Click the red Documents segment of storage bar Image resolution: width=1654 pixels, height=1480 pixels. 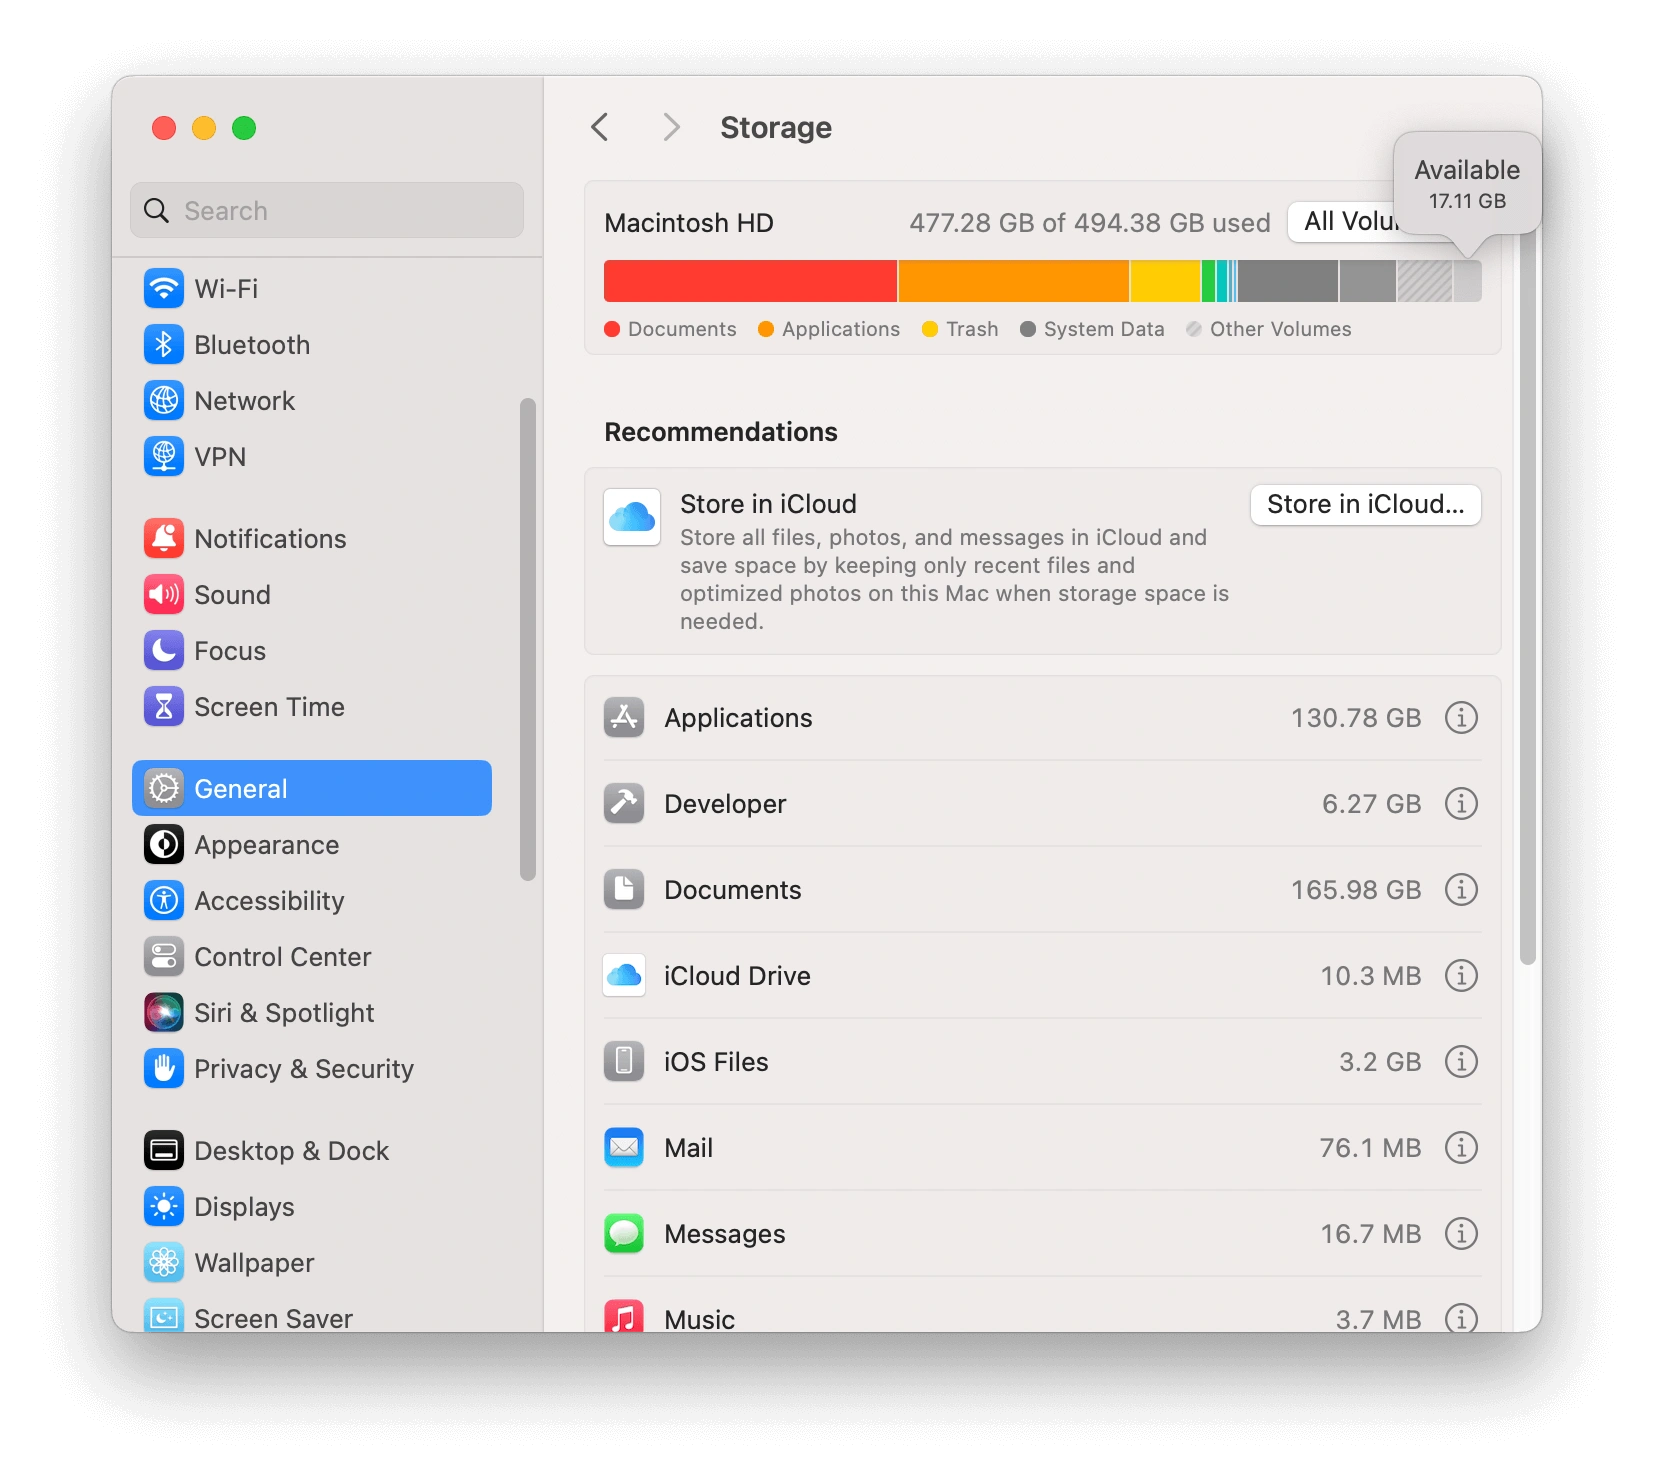pos(748,281)
